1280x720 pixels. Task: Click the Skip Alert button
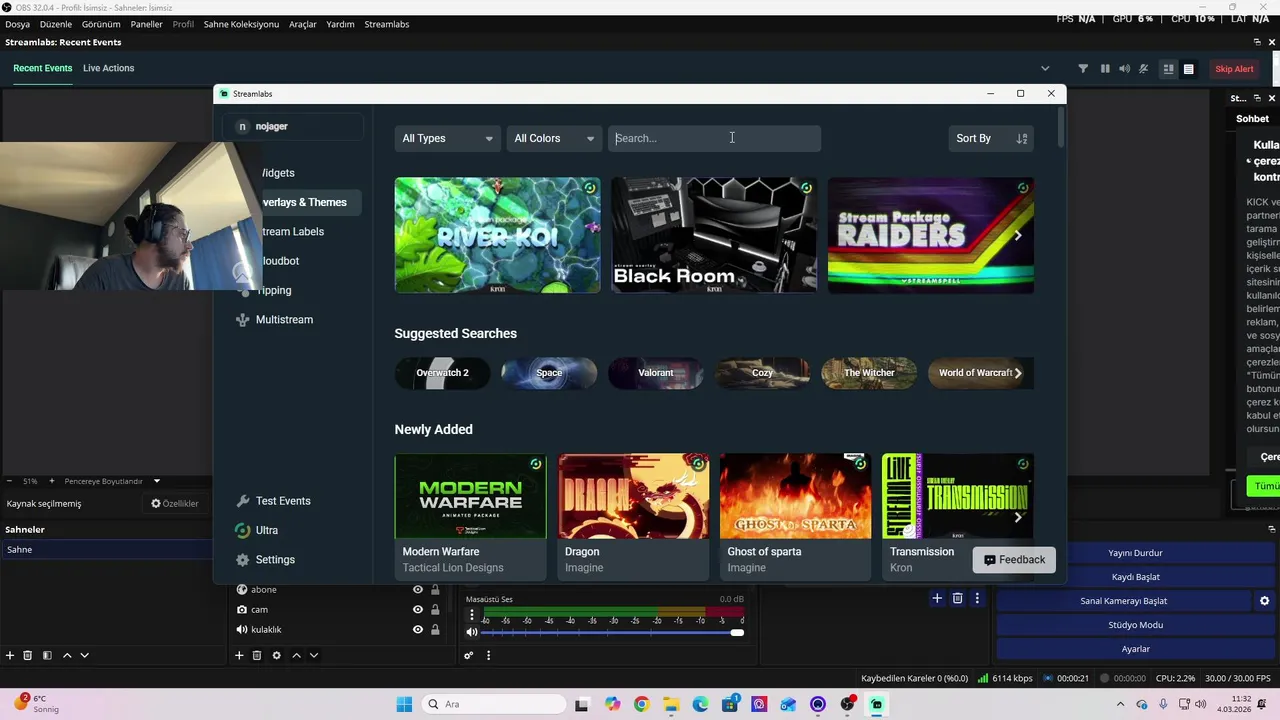(x=1234, y=69)
